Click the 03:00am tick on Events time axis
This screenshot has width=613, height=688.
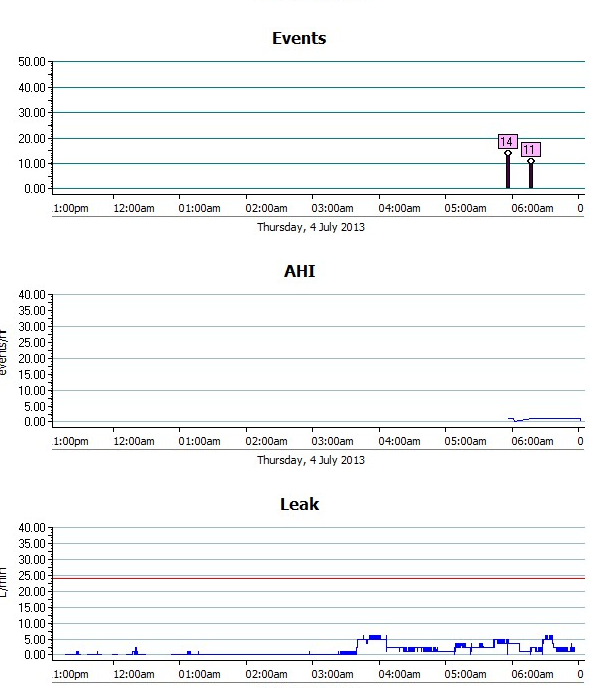[x=333, y=208]
